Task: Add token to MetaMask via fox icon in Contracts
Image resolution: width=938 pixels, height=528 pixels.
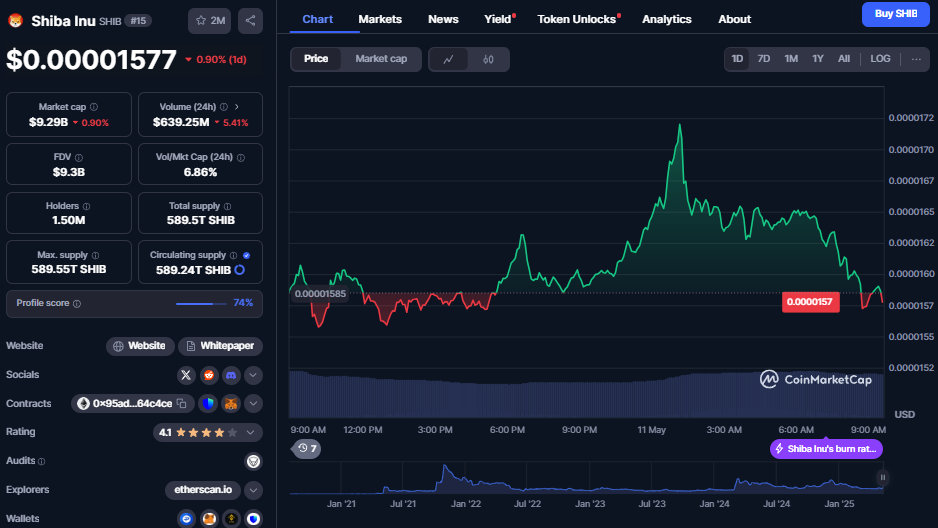Action: [231, 404]
